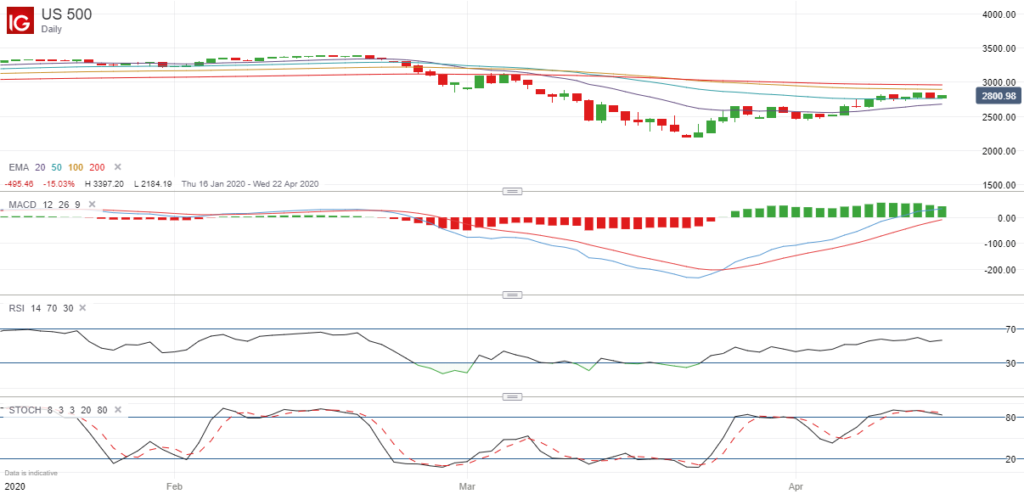Click the -15.03% change value
1024x494 pixels.
[x=58, y=184]
